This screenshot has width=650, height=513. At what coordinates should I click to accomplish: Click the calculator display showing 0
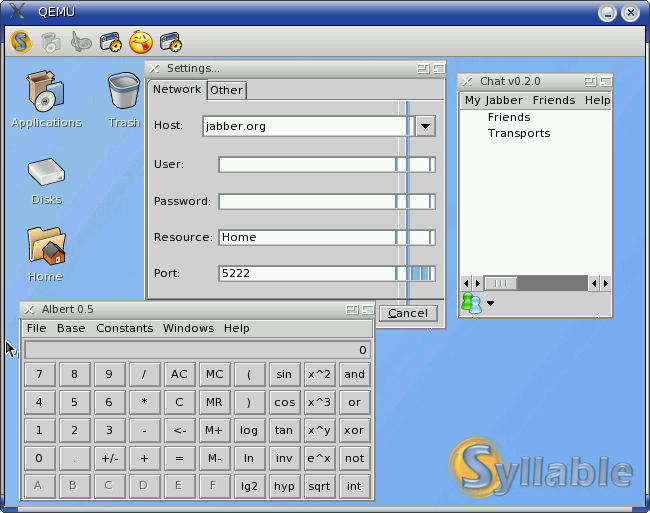point(198,350)
